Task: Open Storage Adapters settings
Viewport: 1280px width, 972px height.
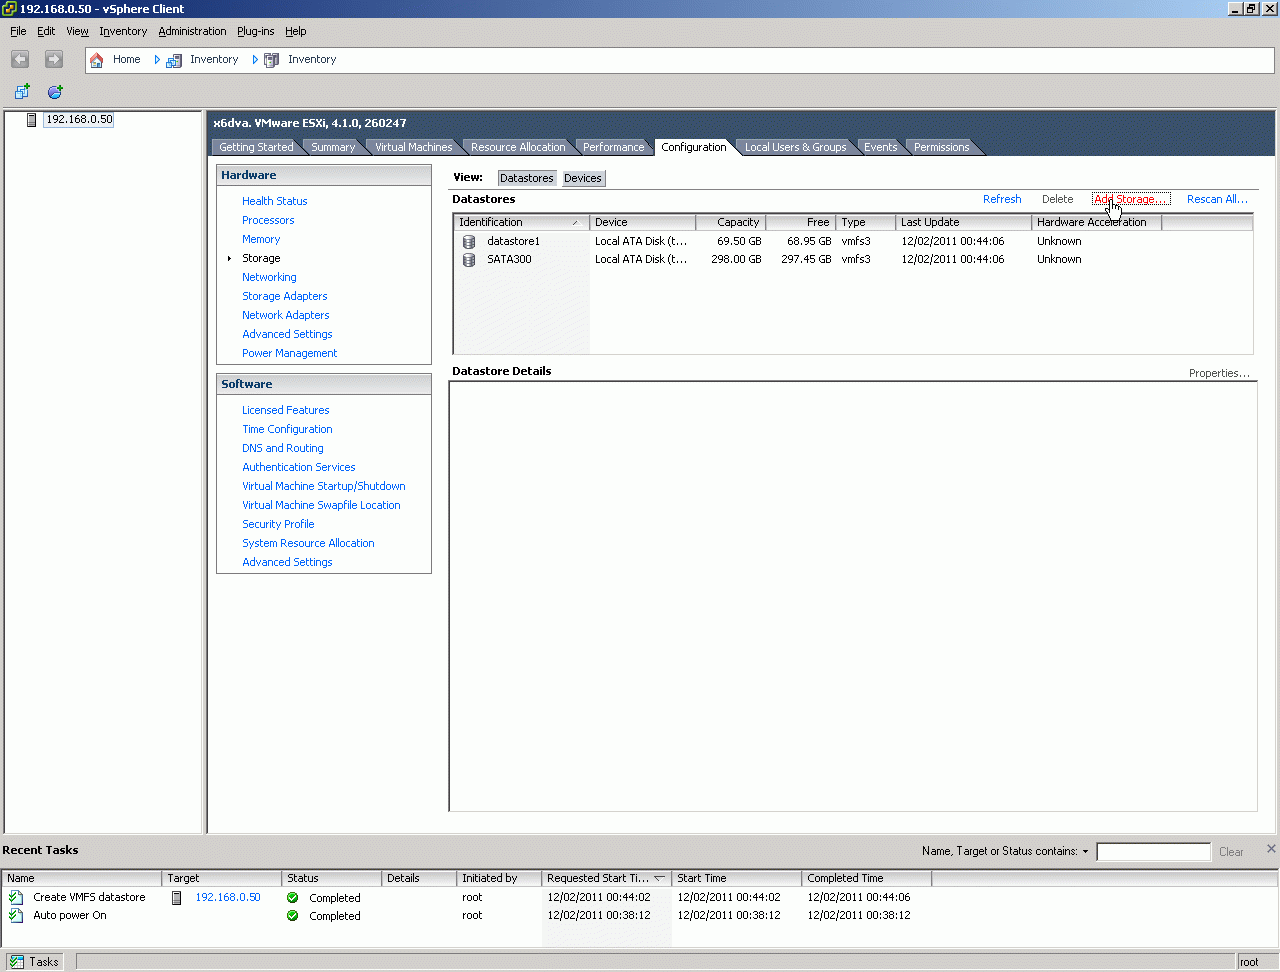Action: tap(285, 296)
